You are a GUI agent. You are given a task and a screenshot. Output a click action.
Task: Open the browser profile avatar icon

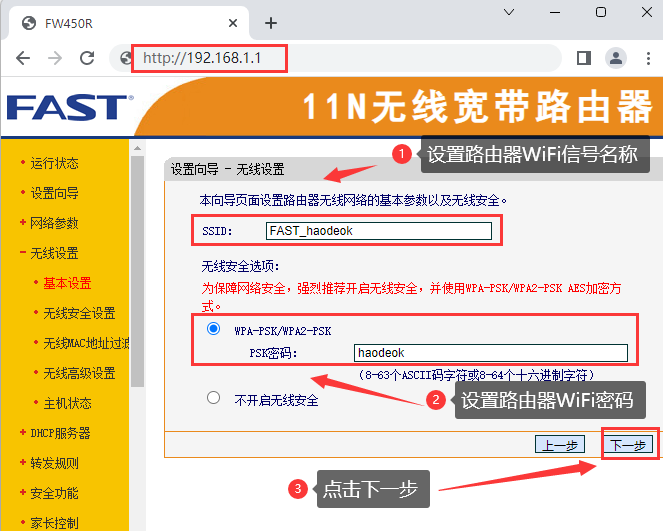click(616, 58)
